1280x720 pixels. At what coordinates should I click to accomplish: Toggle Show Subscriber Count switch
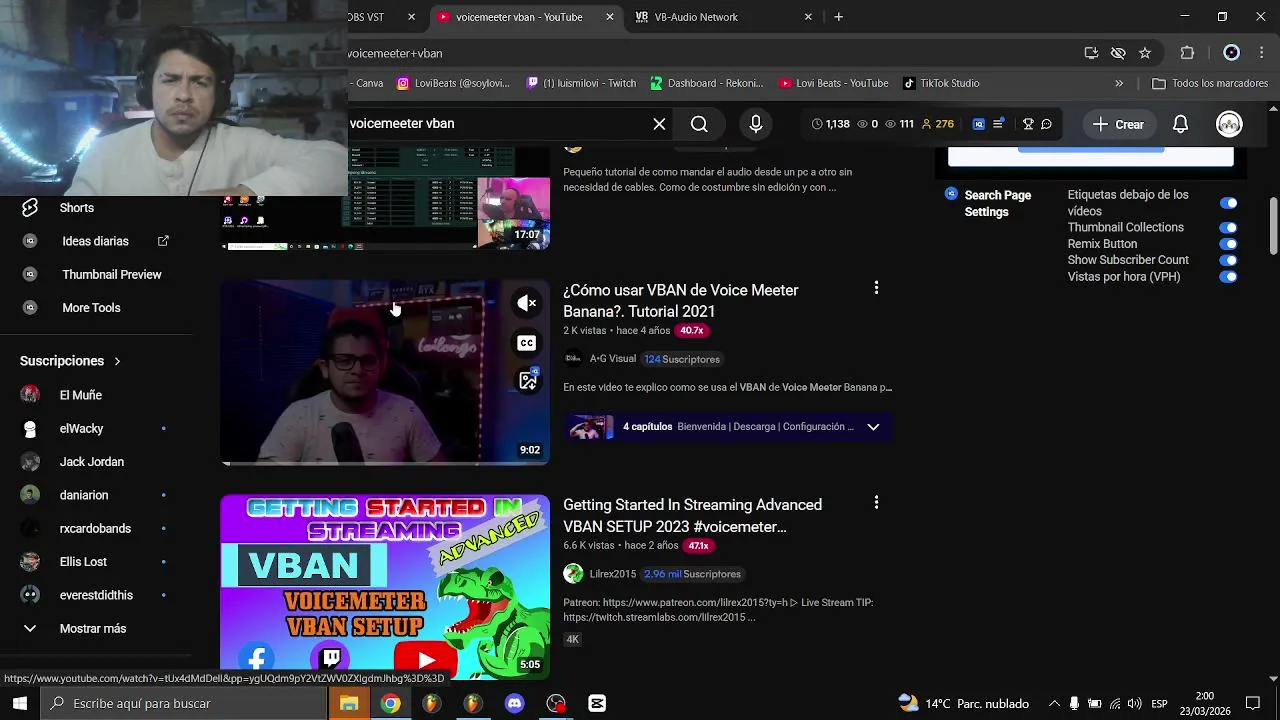[1229, 260]
